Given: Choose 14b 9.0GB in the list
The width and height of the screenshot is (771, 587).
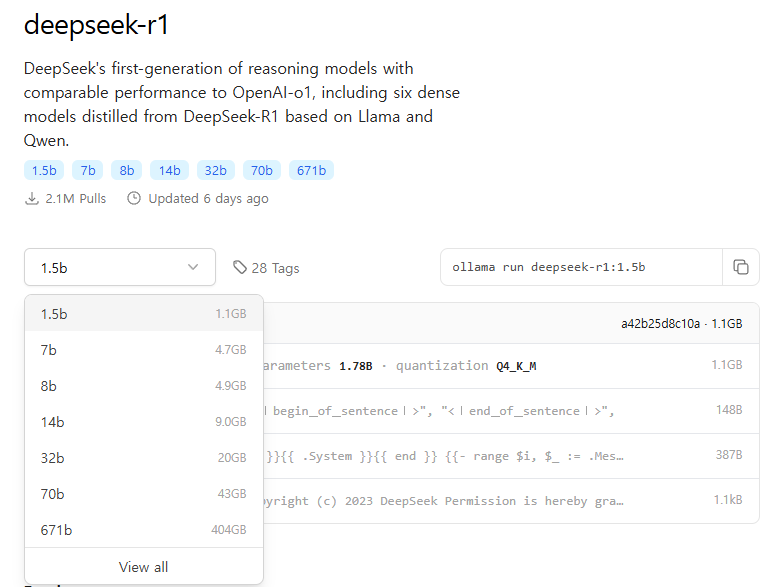Looking at the screenshot, I should 144,422.
